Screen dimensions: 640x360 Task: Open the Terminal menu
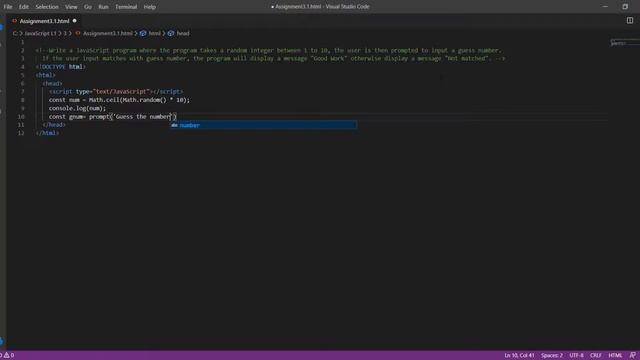pyautogui.click(x=126, y=7)
